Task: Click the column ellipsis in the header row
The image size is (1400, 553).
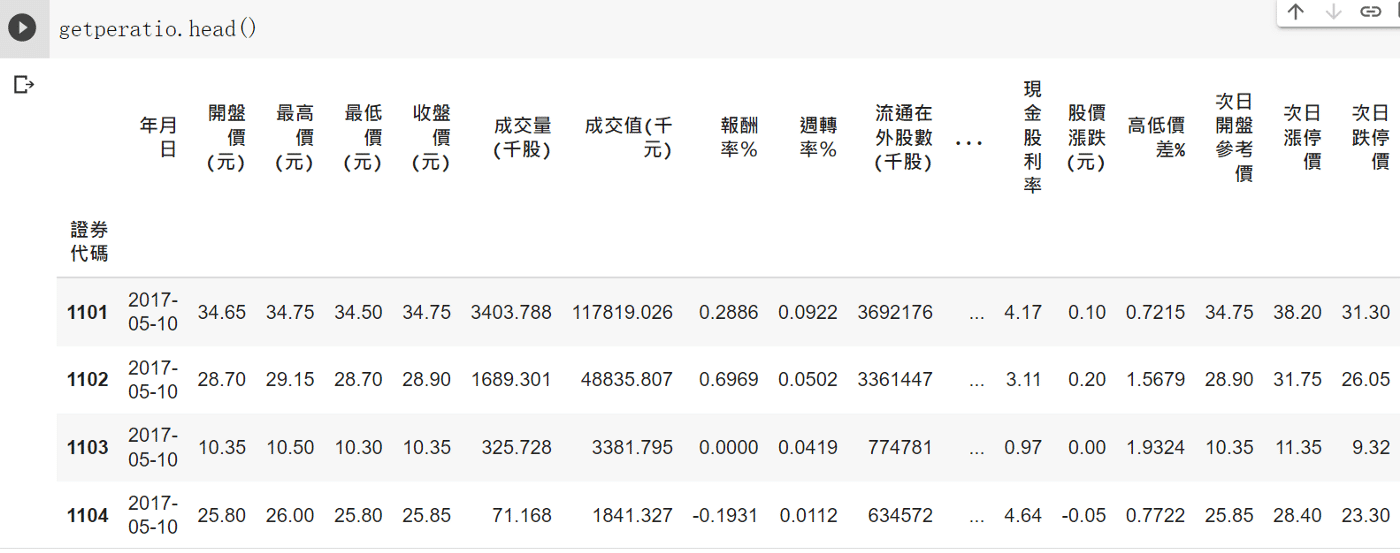Action: tap(967, 143)
